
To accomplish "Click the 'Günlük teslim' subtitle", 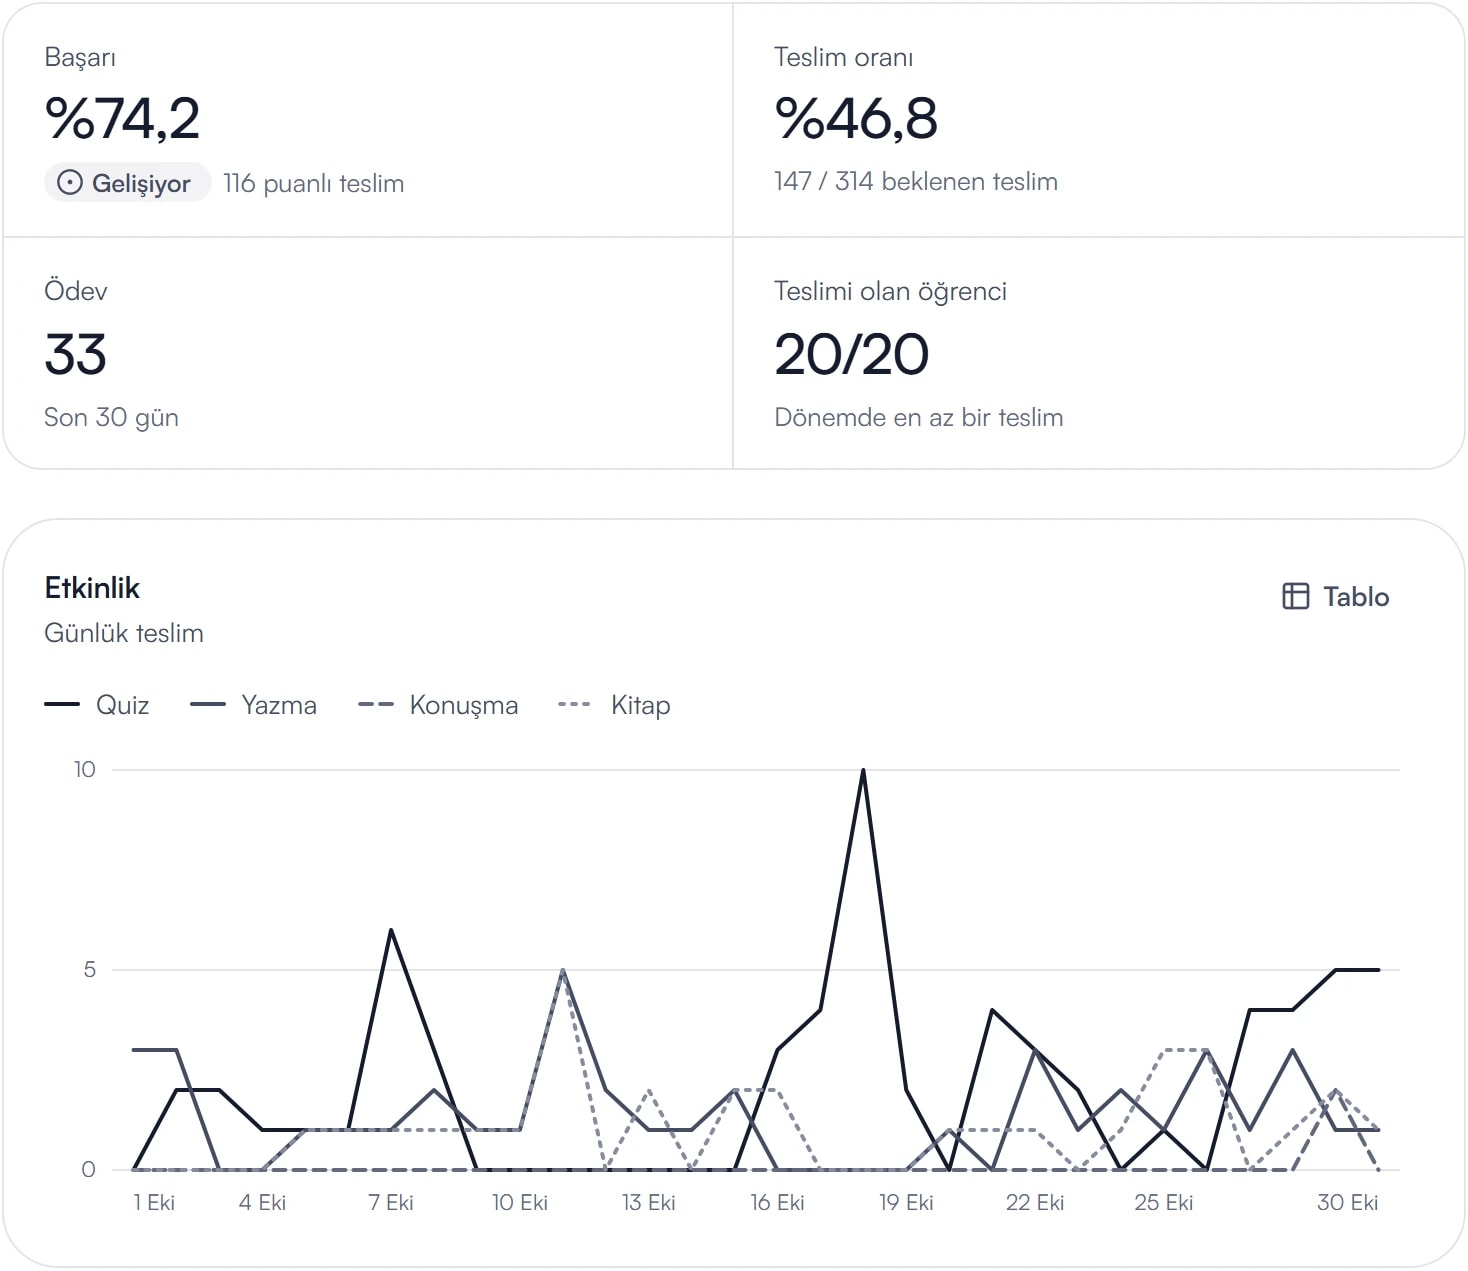I will [x=124, y=633].
